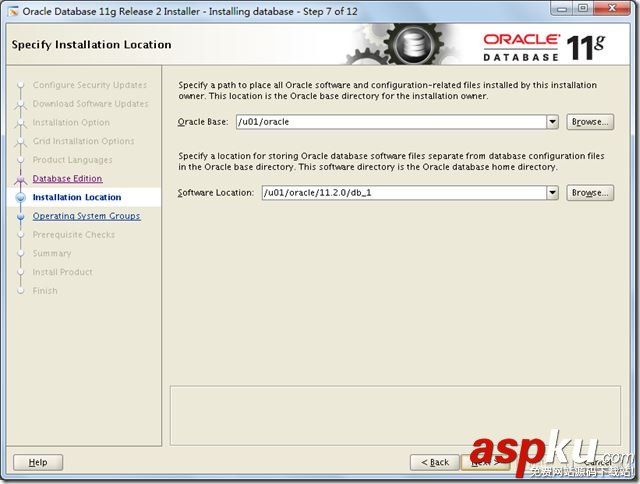Click the Installation Location step bullet icon

tap(21, 198)
